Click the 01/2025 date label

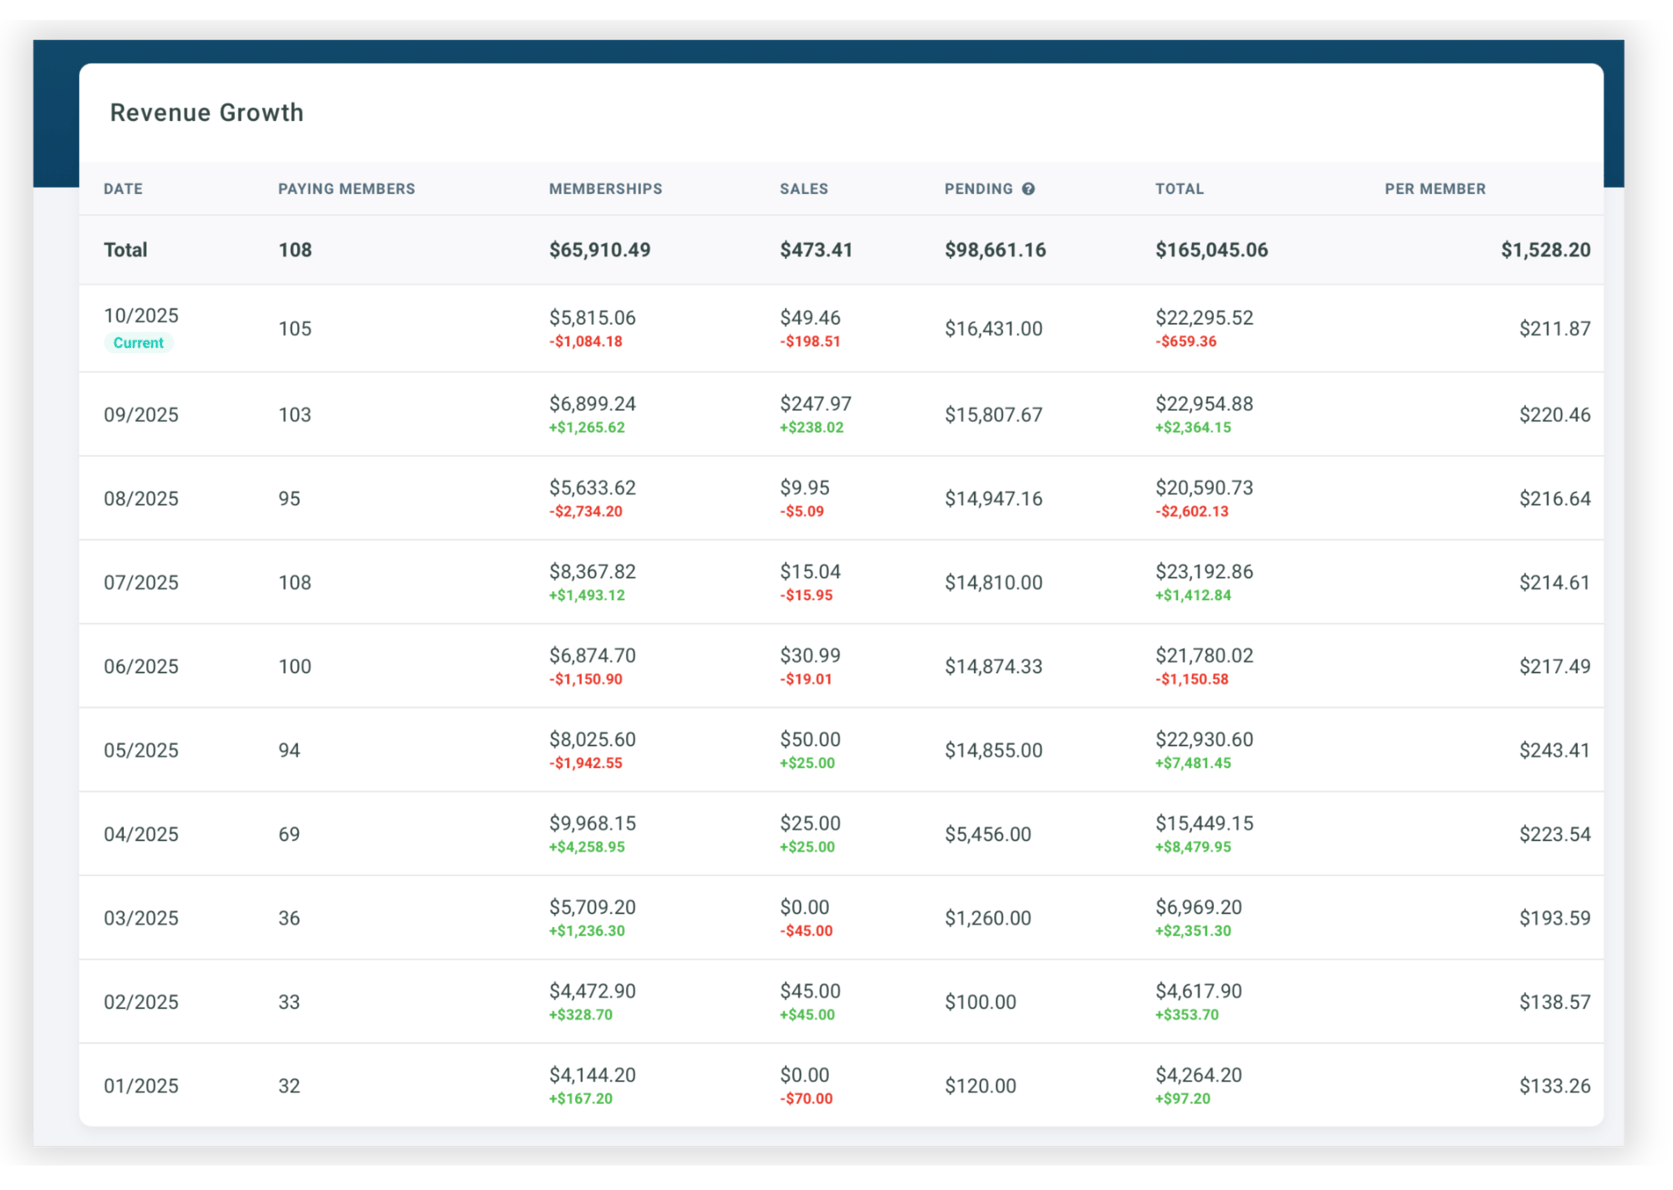(140, 1085)
